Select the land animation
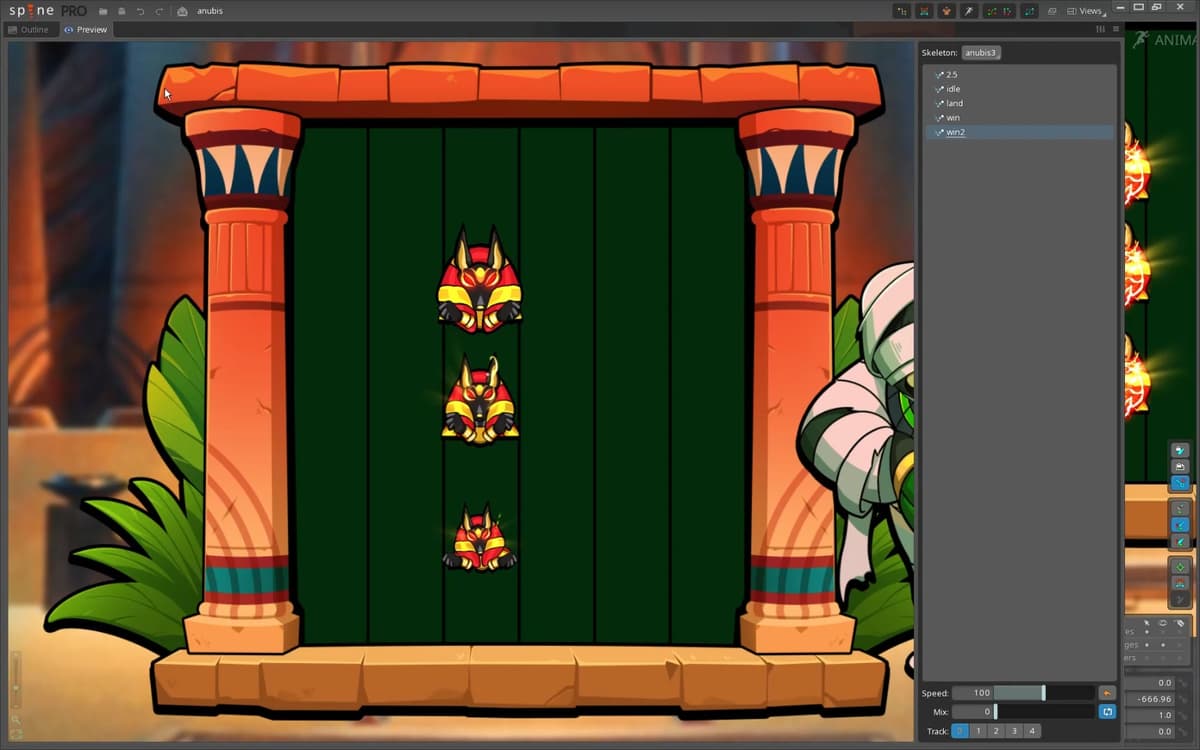 click(x=1018, y=103)
